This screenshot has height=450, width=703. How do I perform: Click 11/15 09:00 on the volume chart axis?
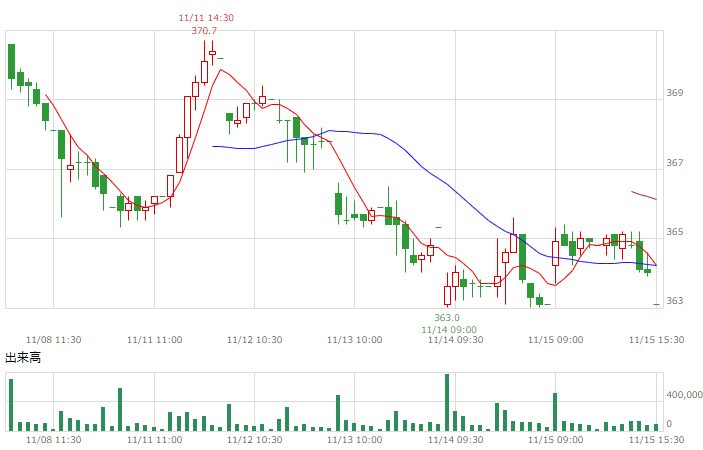pos(555,439)
